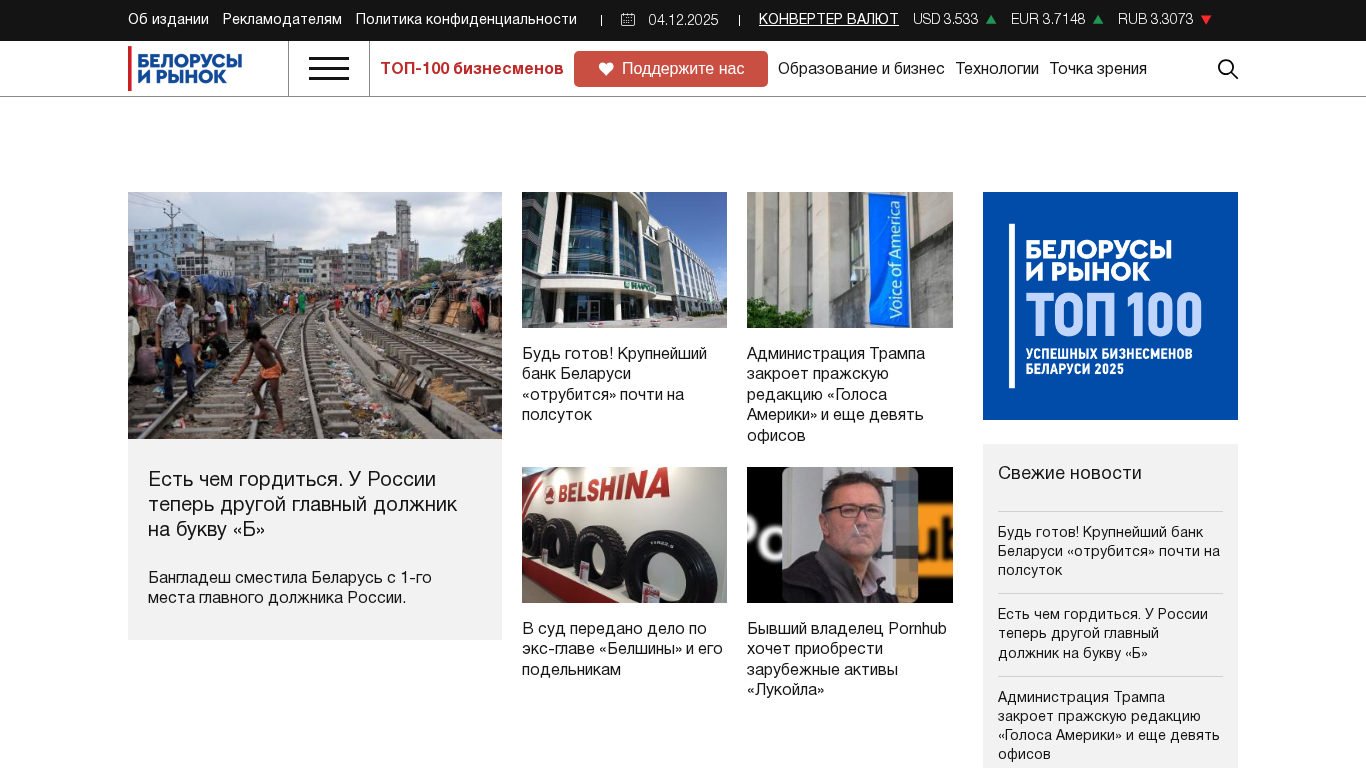Click the green arrow next to EUR rate

tap(1098, 19)
